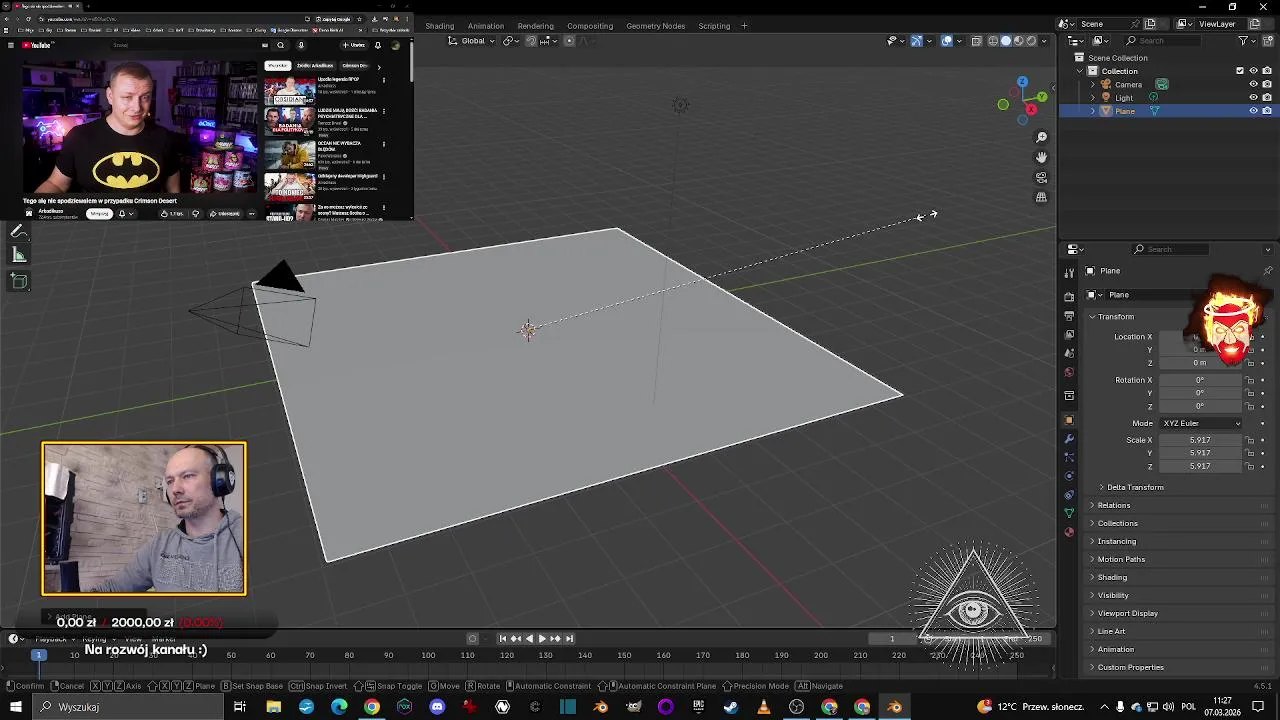Click the Rotation Z value field
This screenshot has width=1280, height=720.
point(1200,406)
